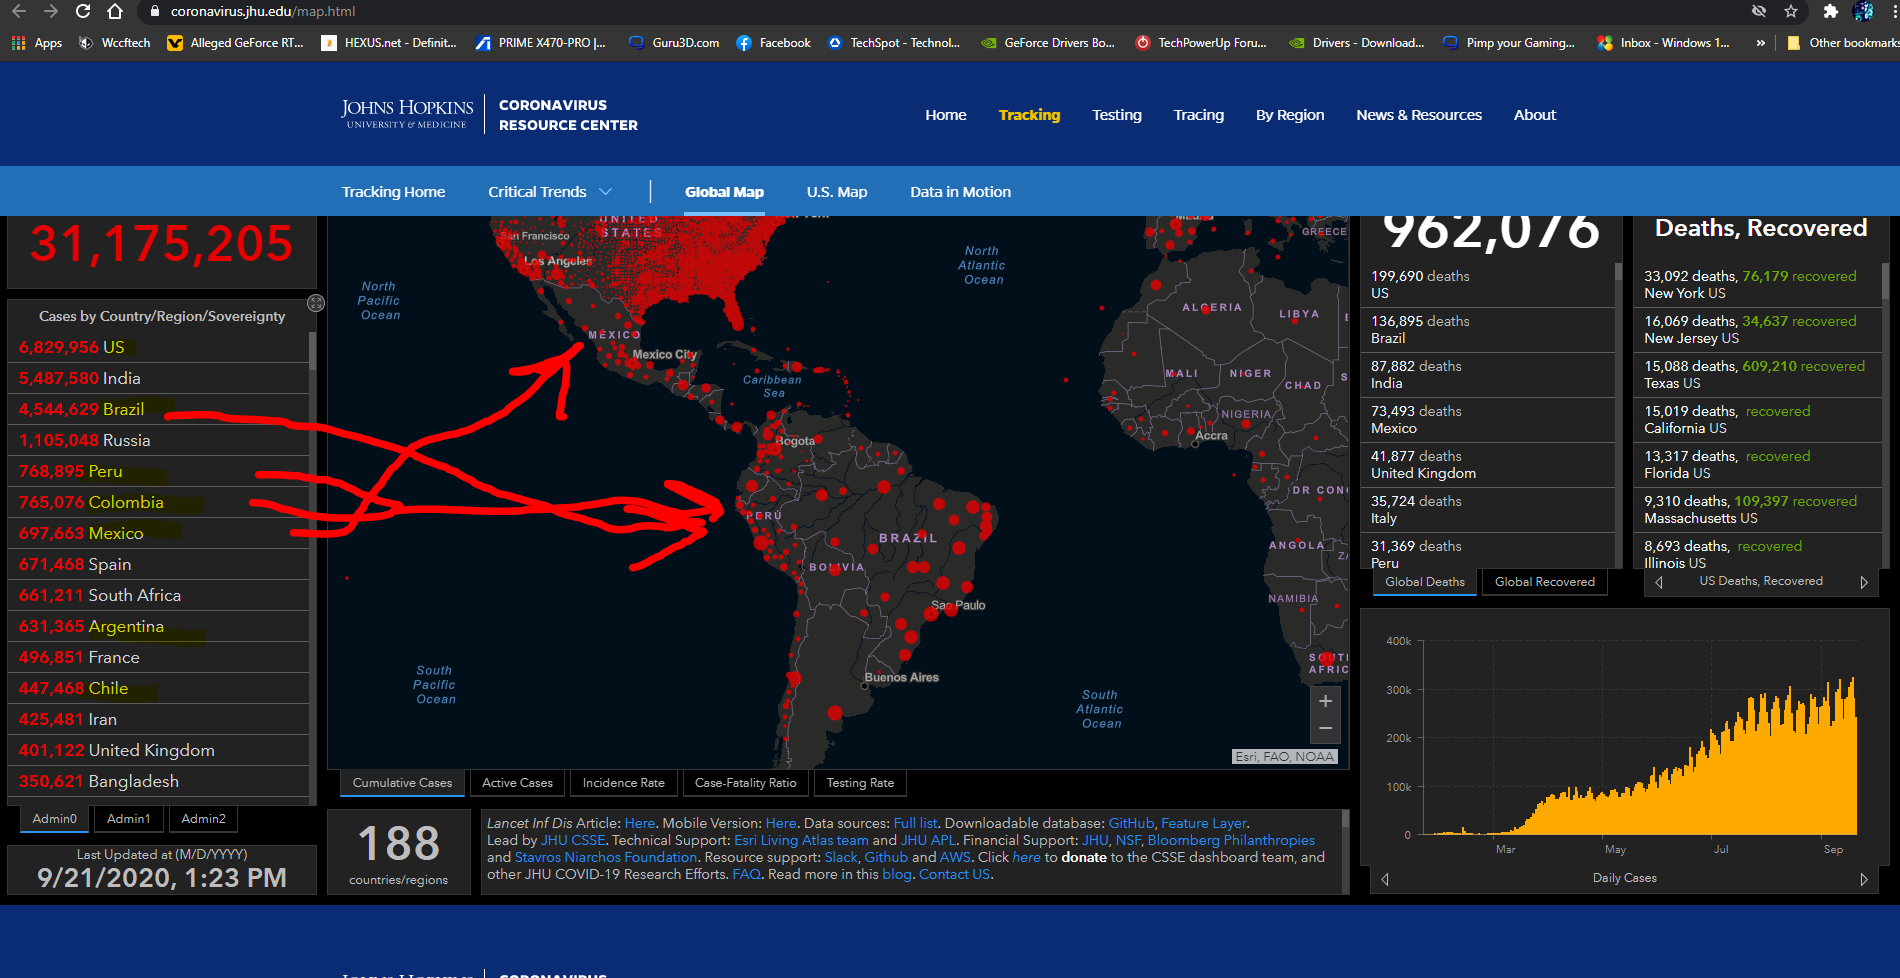Image resolution: width=1900 pixels, height=978 pixels.
Task: Show next chart after Daily Cases
Action: [x=1864, y=879]
